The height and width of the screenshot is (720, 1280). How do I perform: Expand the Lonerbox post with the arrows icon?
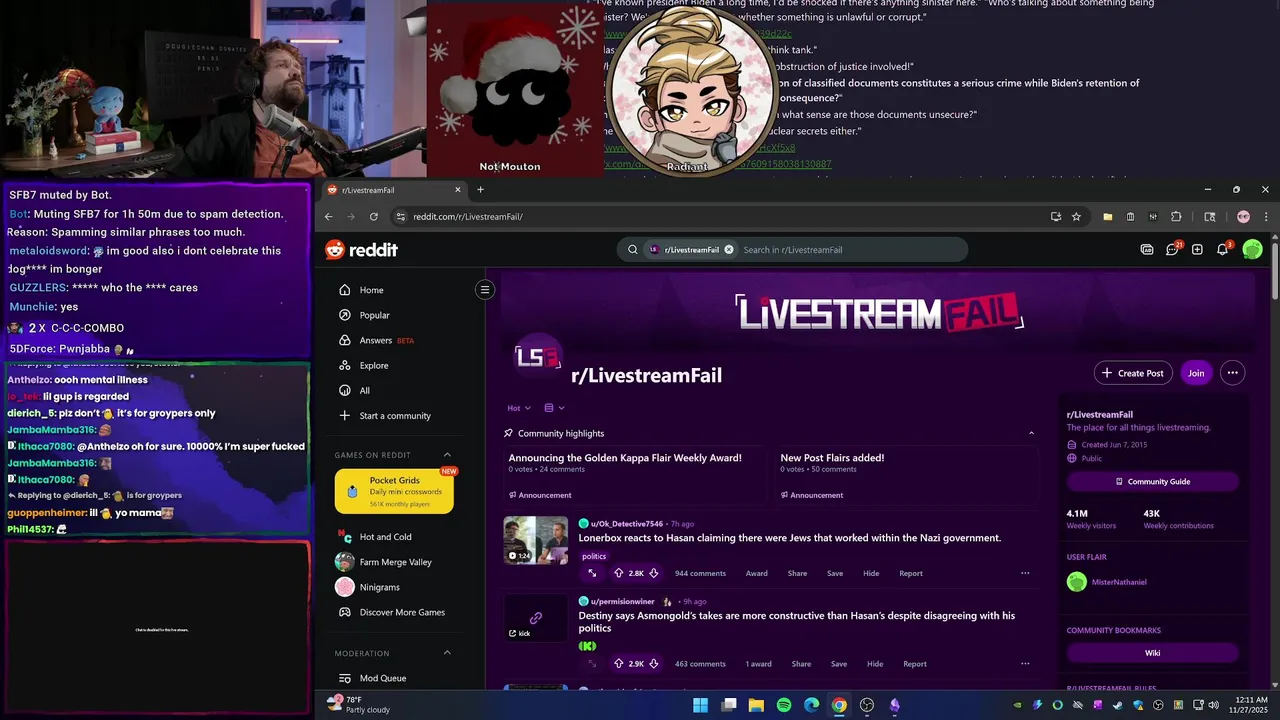coord(592,573)
